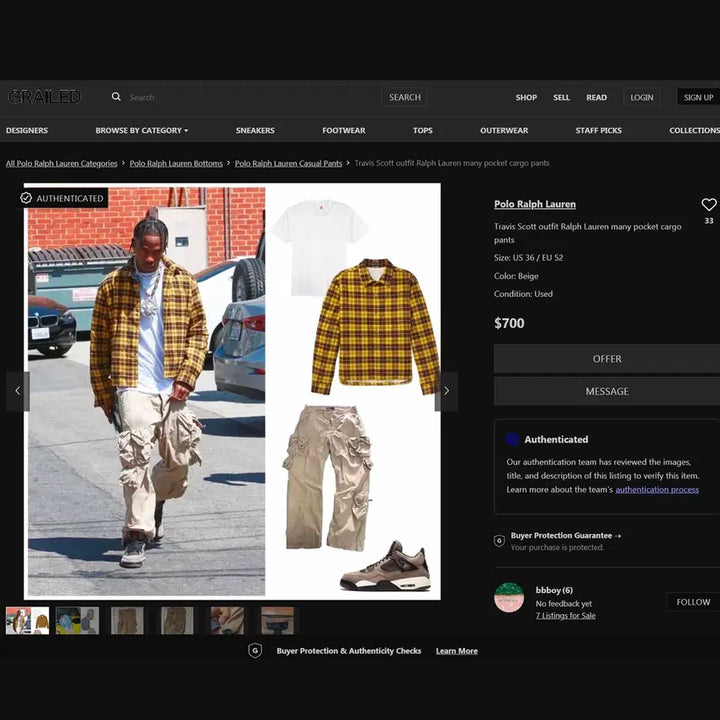Go to the FOOTWEAR category

coord(344,130)
